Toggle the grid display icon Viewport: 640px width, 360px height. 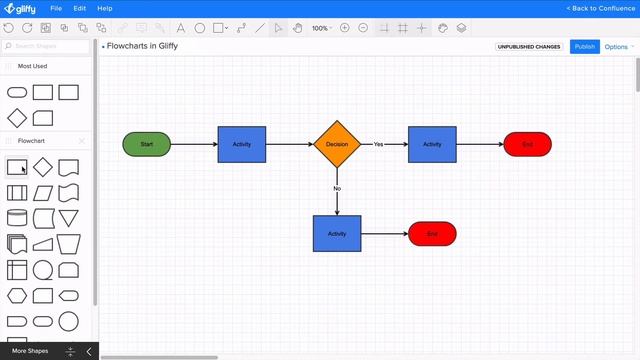[x=403, y=28]
